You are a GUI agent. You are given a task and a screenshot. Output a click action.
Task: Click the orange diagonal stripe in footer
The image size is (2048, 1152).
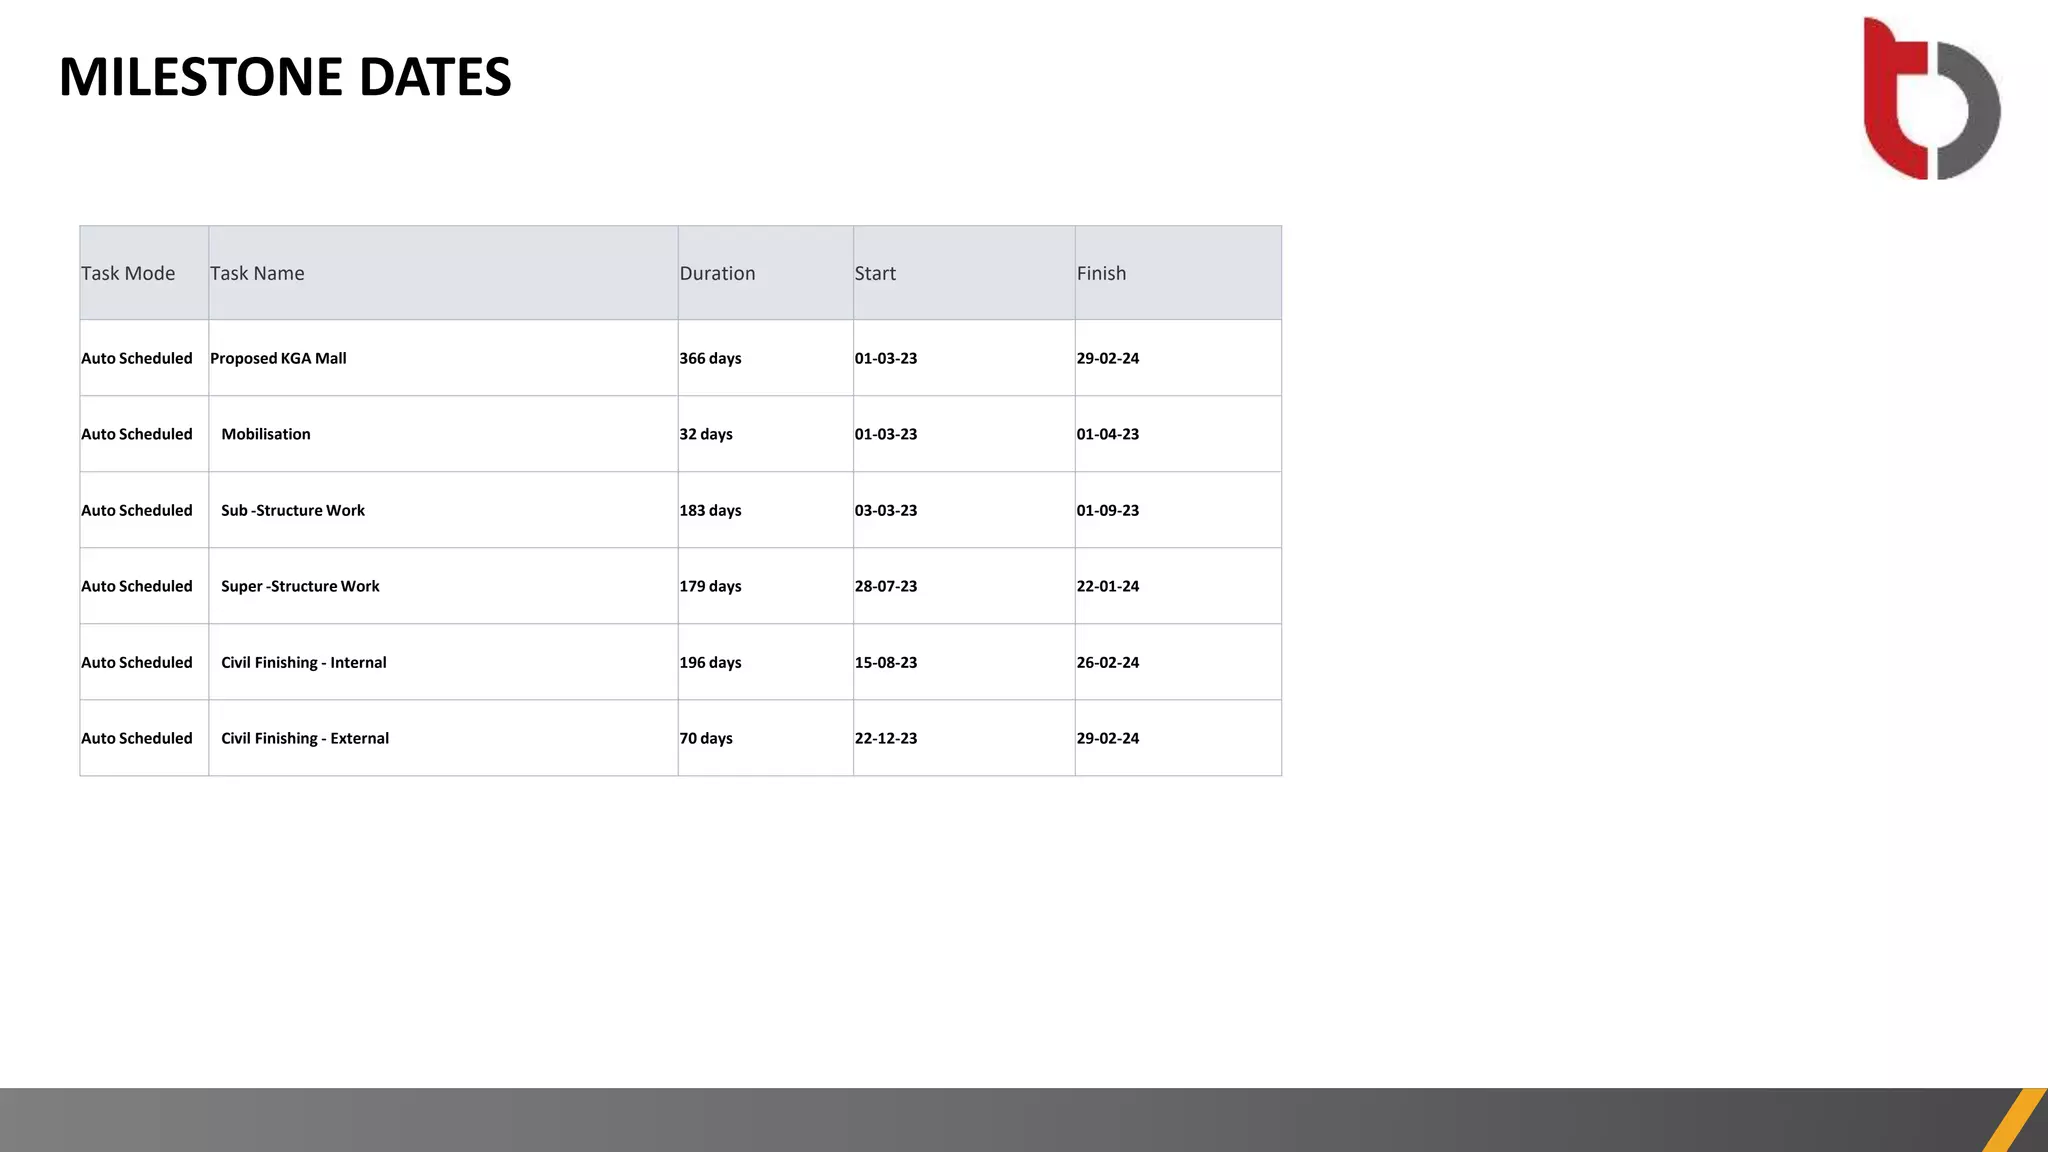(2016, 1120)
